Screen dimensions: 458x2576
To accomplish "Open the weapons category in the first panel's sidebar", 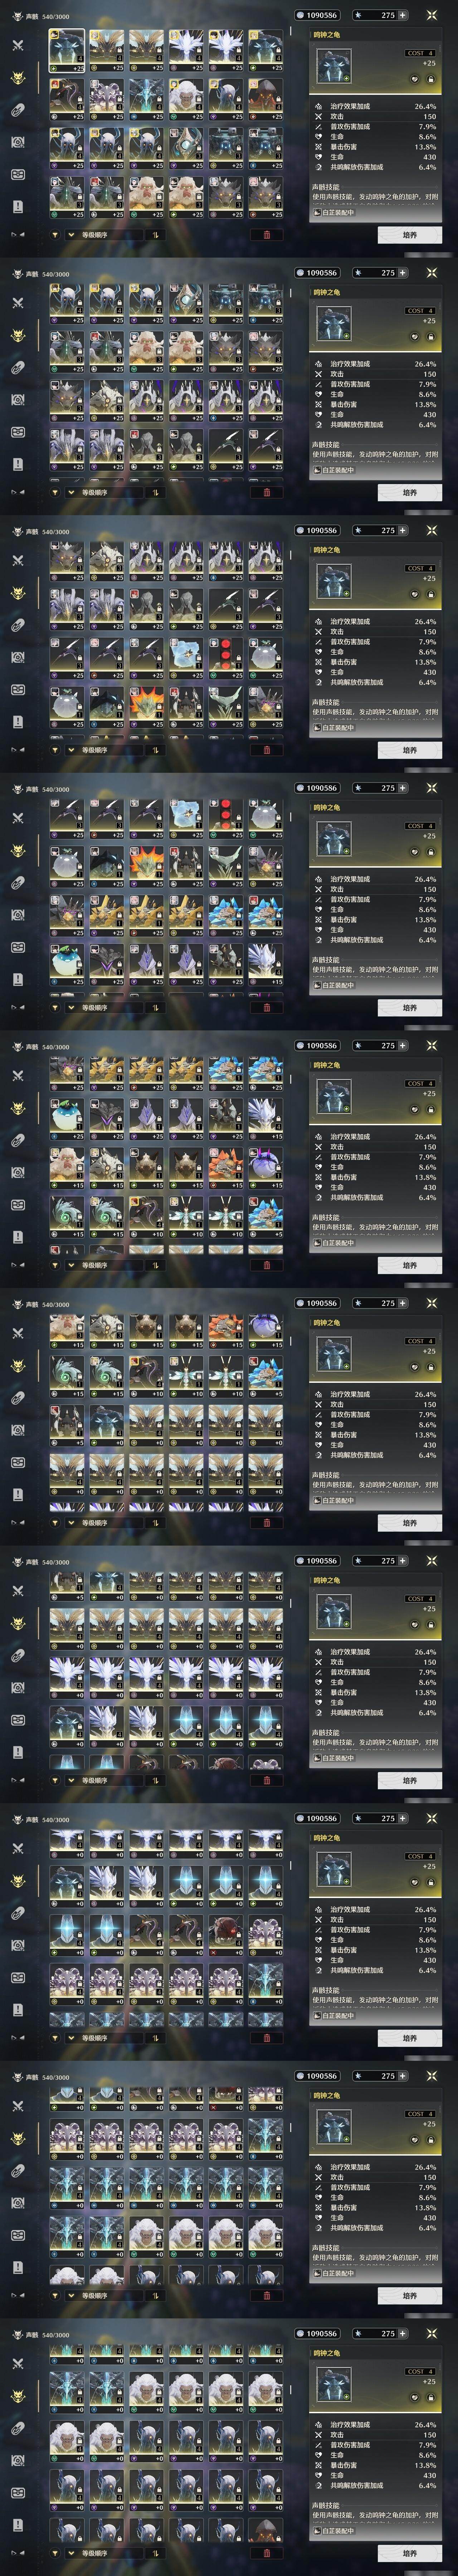I will [x=18, y=45].
